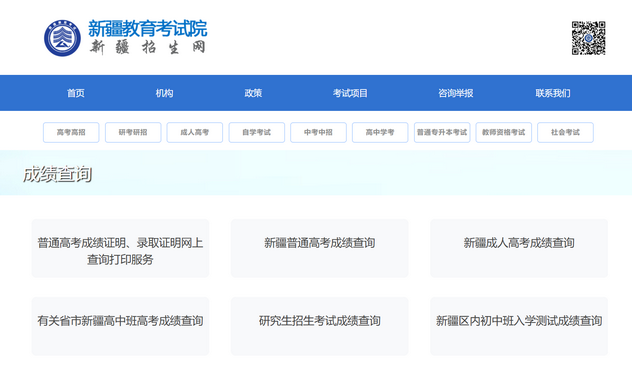
Task: Click the Xinjiang Education Examination Institute emblem logo
Action: coord(62,38)
